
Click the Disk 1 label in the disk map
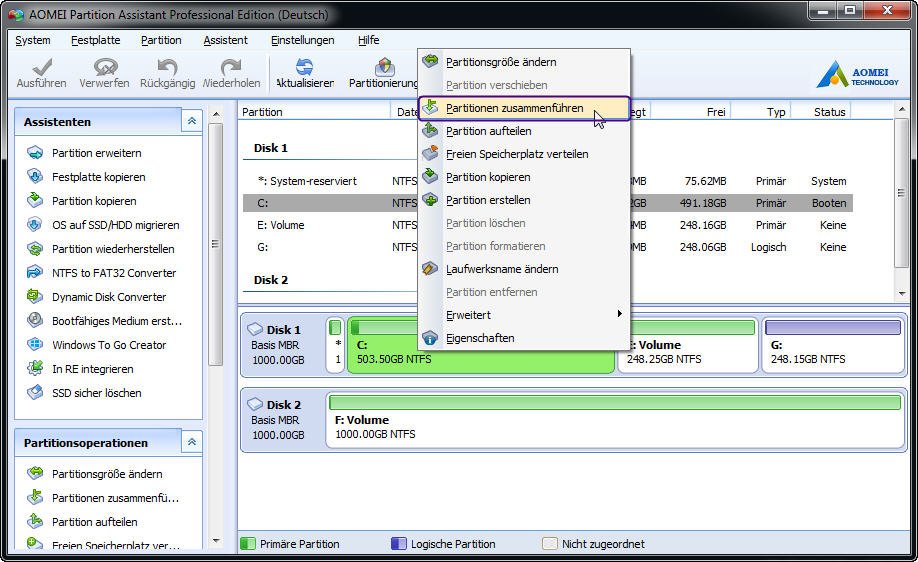click(x=283, y=330)
